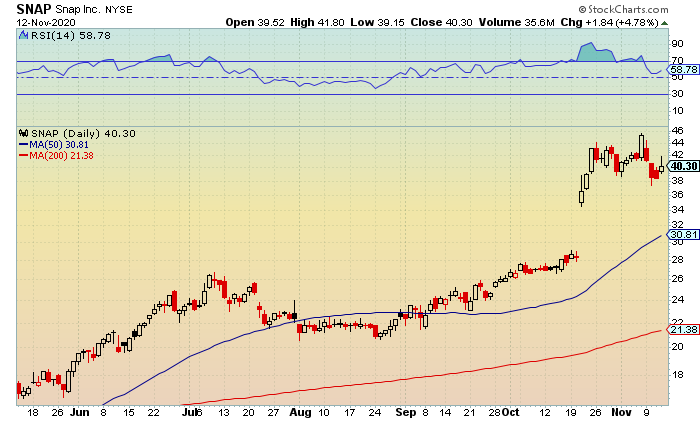700x421 pixels.
Task: Click the Chg +1.84 (+4.78%) value
Action: point(610,22)
